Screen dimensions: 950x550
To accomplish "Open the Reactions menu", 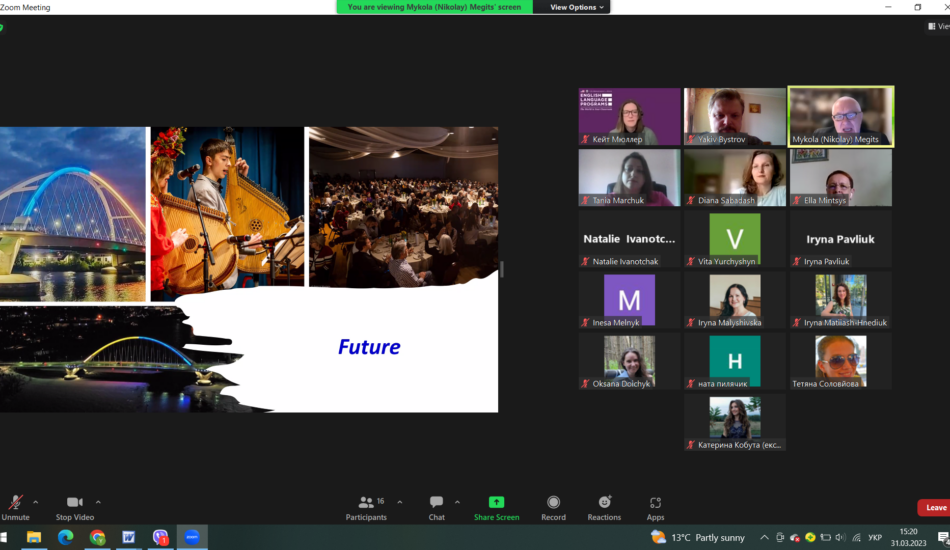I will [x=604, y=502].
